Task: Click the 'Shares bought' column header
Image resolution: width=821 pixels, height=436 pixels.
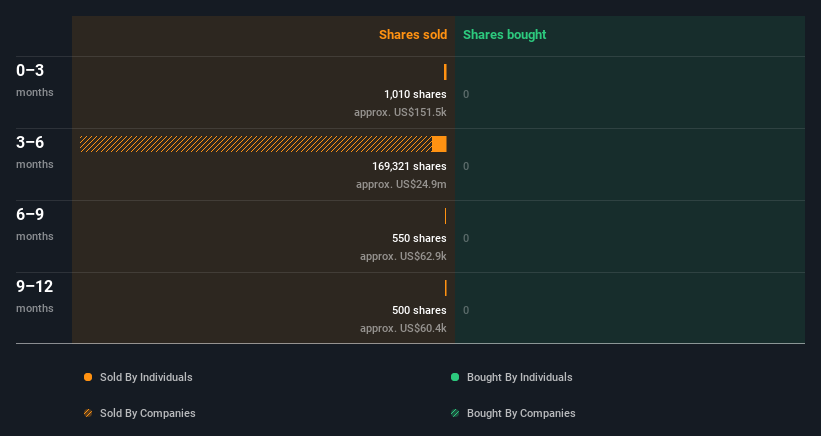Action: 504,35
